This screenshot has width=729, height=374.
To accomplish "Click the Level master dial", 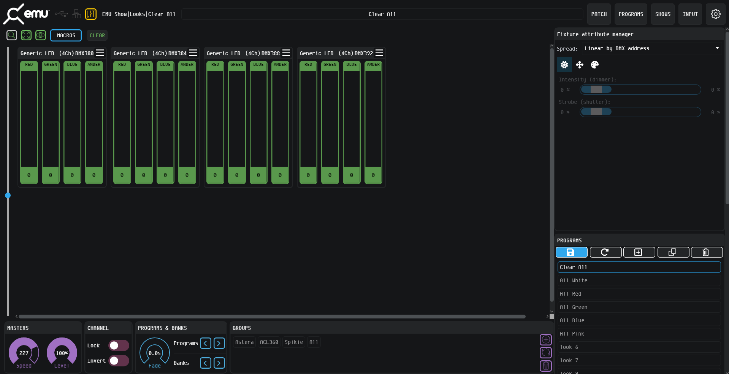I will click(62, 352).
